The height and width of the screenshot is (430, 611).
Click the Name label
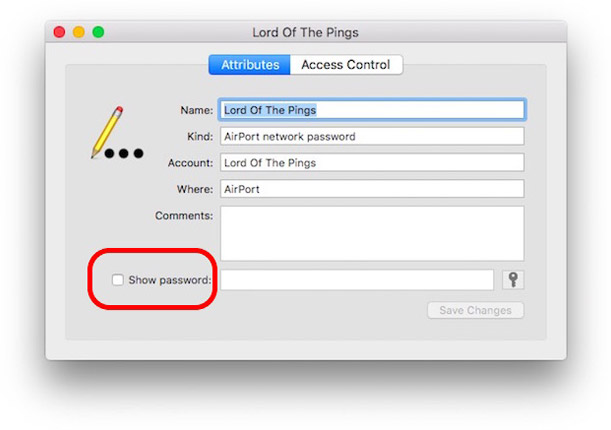click(197, 110)
